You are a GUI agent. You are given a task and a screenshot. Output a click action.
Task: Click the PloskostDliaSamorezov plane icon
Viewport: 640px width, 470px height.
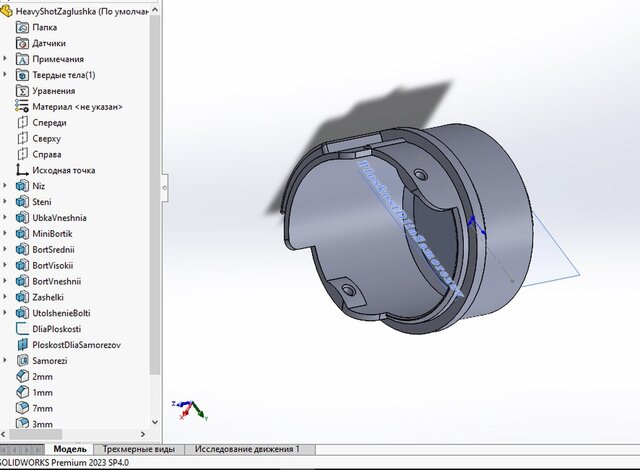coord(22,345)
